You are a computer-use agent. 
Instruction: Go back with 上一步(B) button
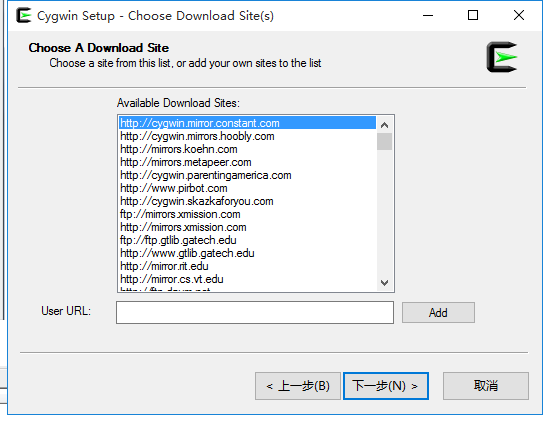click(x=298, y=386)
